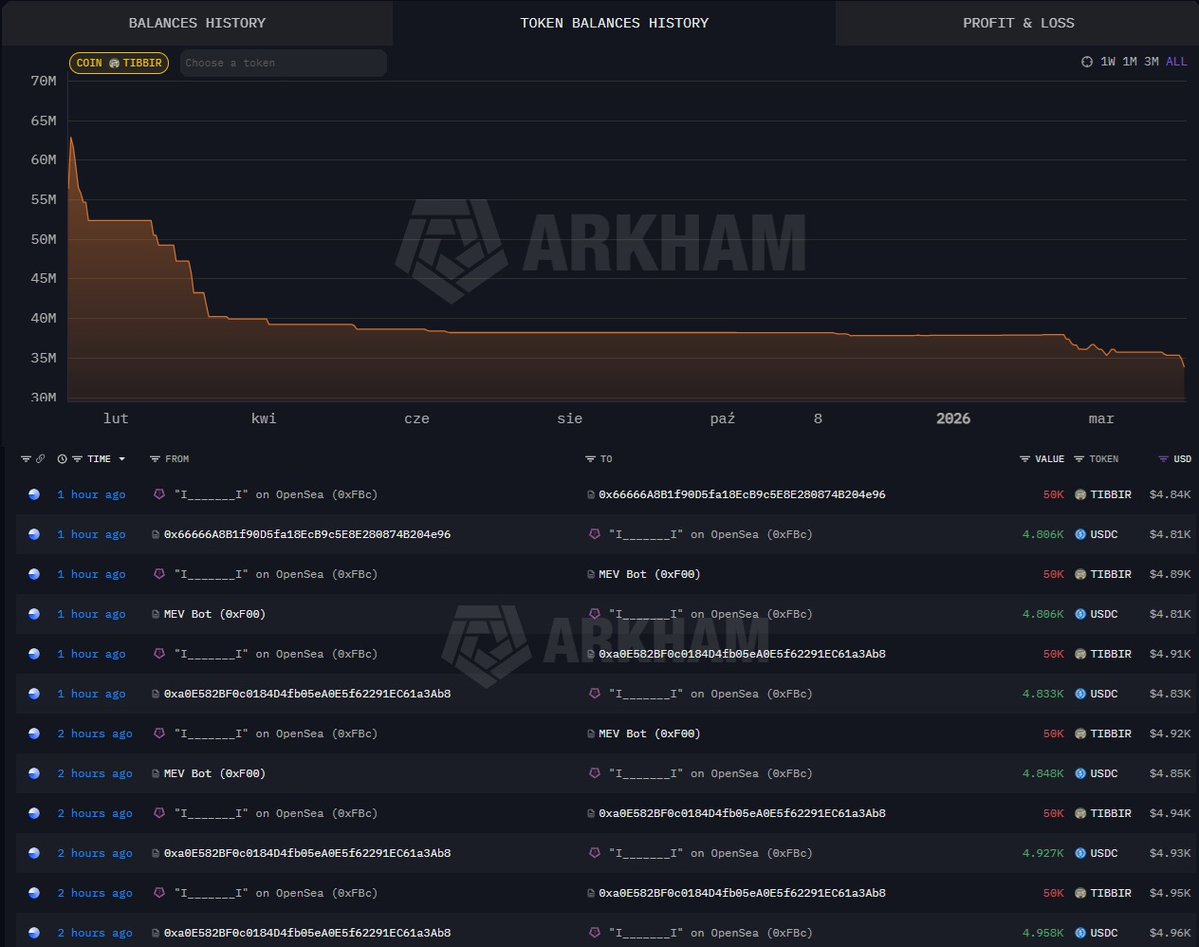Click chain icon in the $4.84K row
The width and height of the screenshot is (1199, 947).
tap(34, 494)
